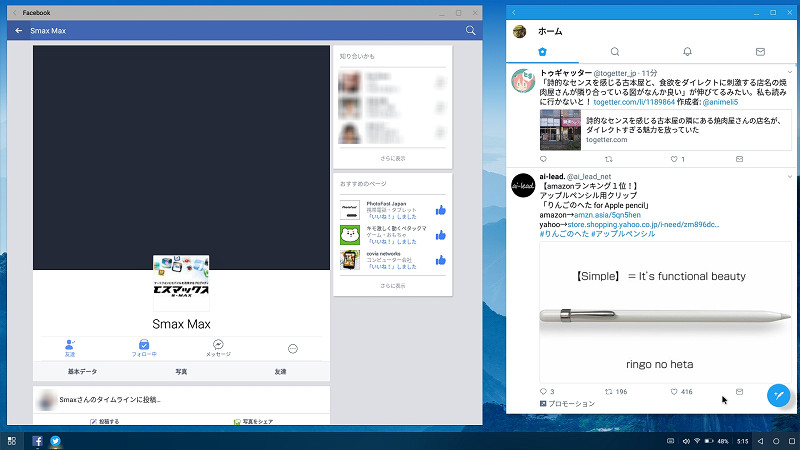This screenshot has height=450, width=800.
Task: Switch to Twitter from the taskbar
Action: tap(55, 441)
